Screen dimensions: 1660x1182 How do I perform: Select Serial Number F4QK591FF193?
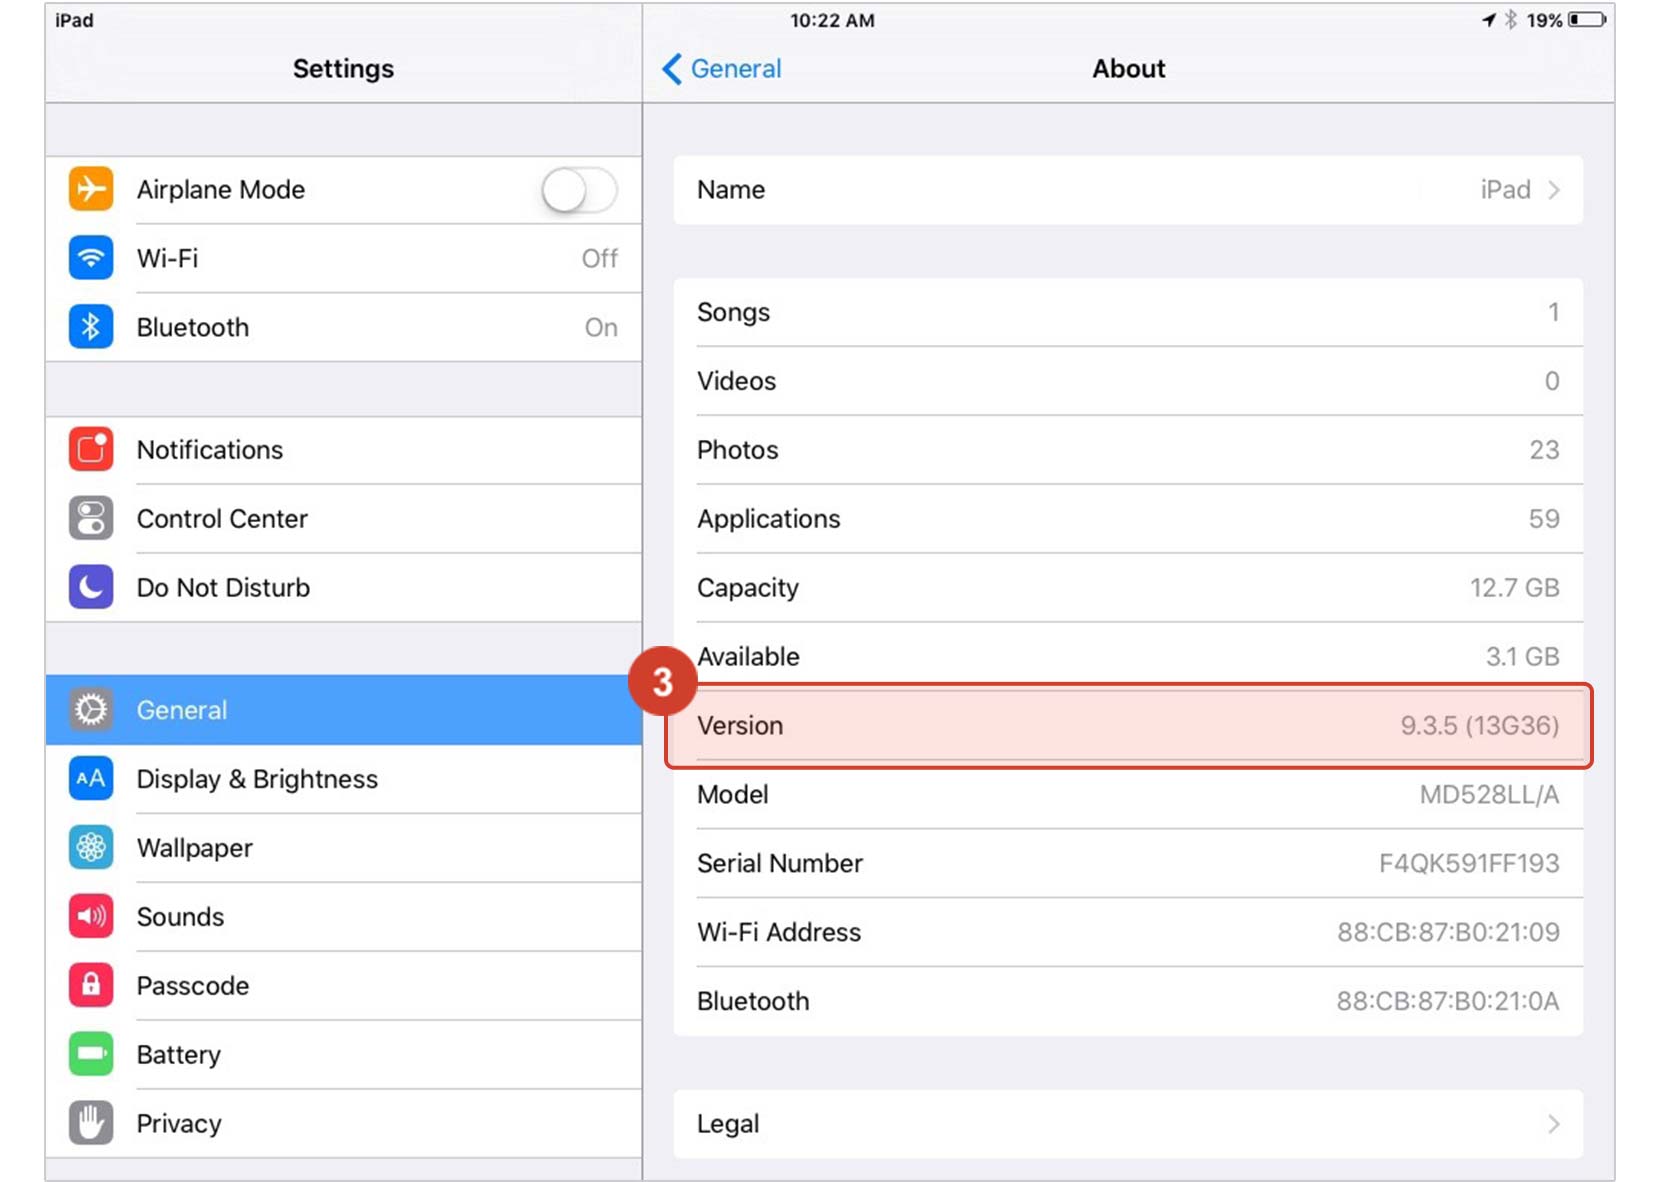pyautogui.click(x=1469, y=864)
